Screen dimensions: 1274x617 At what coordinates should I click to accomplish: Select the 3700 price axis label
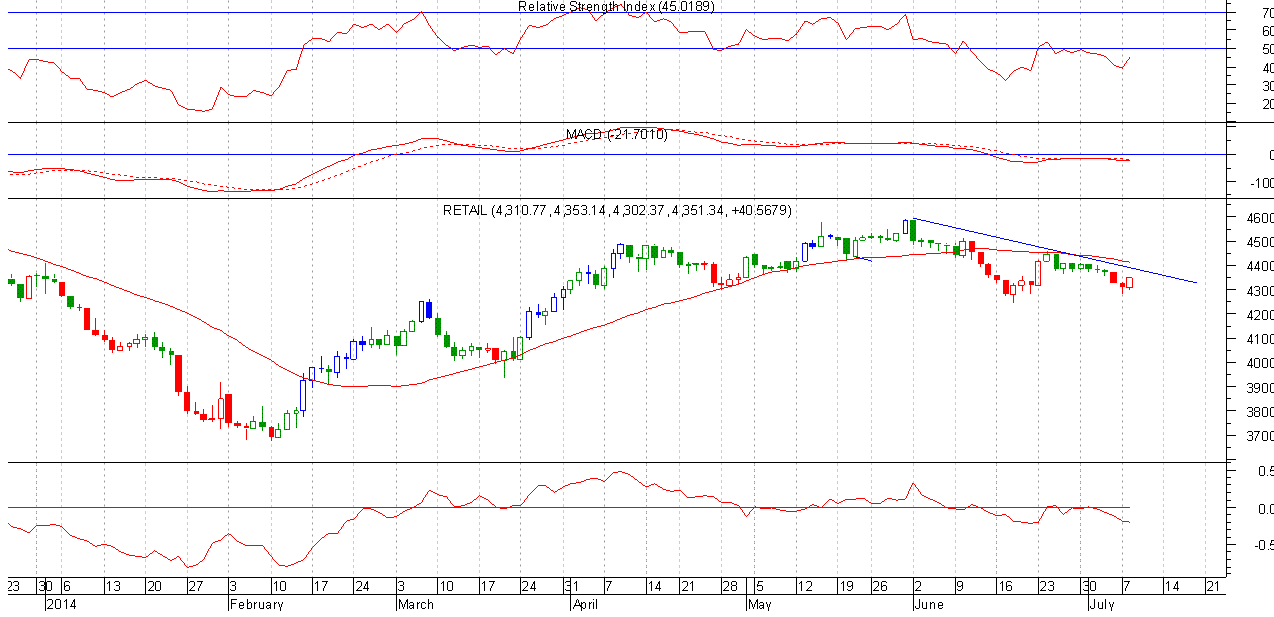pos(1259,437)
